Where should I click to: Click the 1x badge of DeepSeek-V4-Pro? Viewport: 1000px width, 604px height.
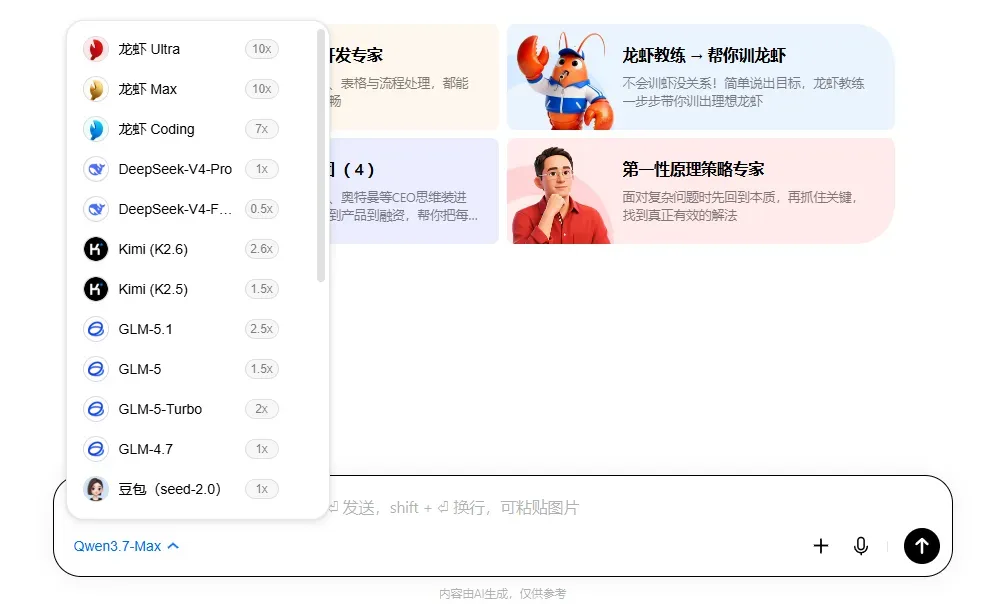pos(261,169)
